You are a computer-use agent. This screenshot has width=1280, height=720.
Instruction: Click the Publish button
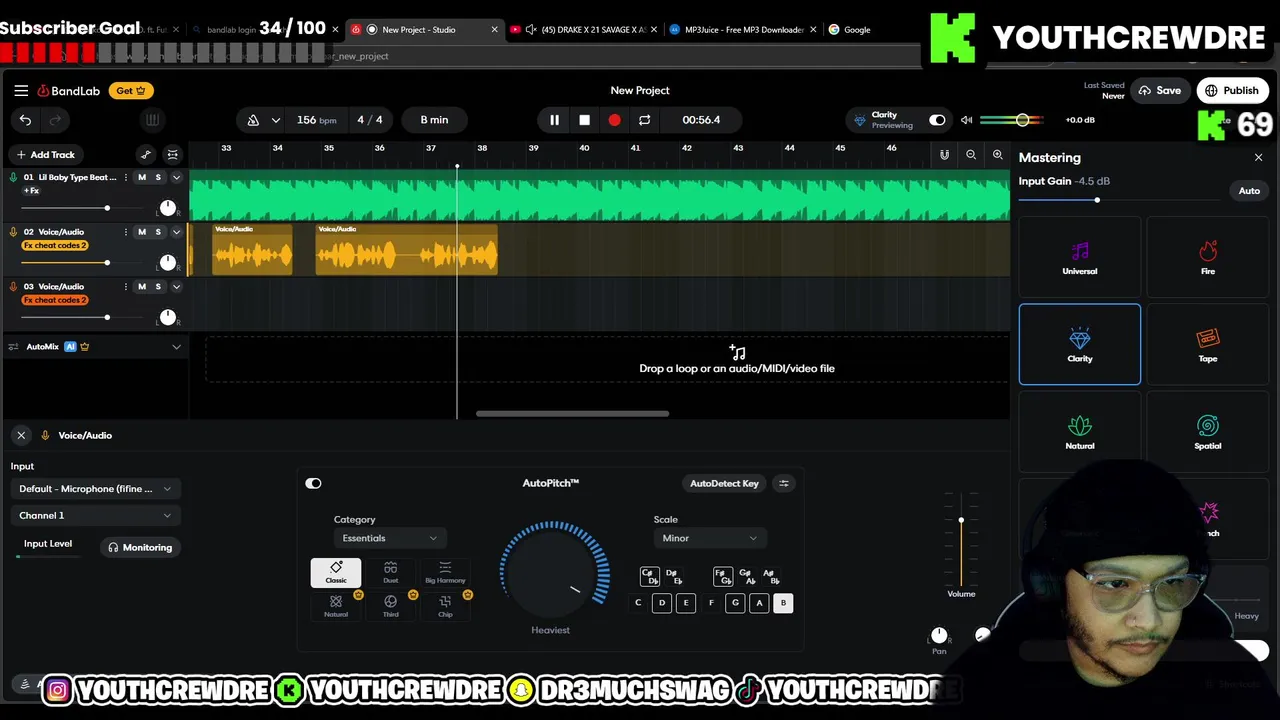[x=1232, y=90]
